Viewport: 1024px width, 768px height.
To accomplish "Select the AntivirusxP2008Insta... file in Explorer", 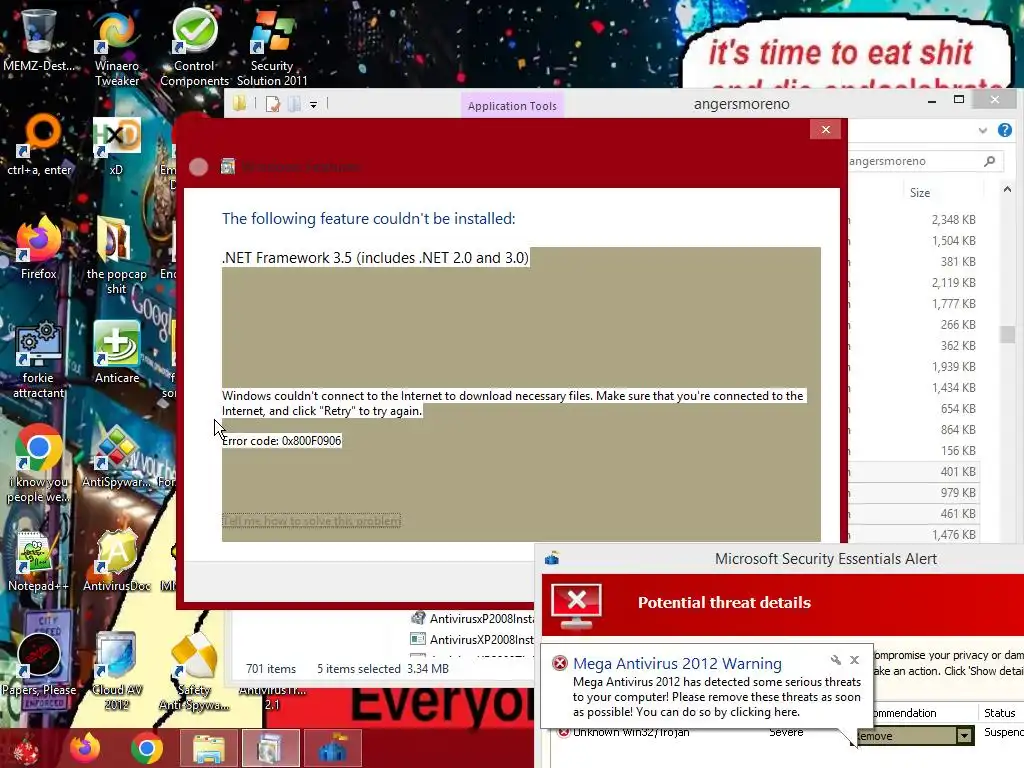I will [473, 618].
